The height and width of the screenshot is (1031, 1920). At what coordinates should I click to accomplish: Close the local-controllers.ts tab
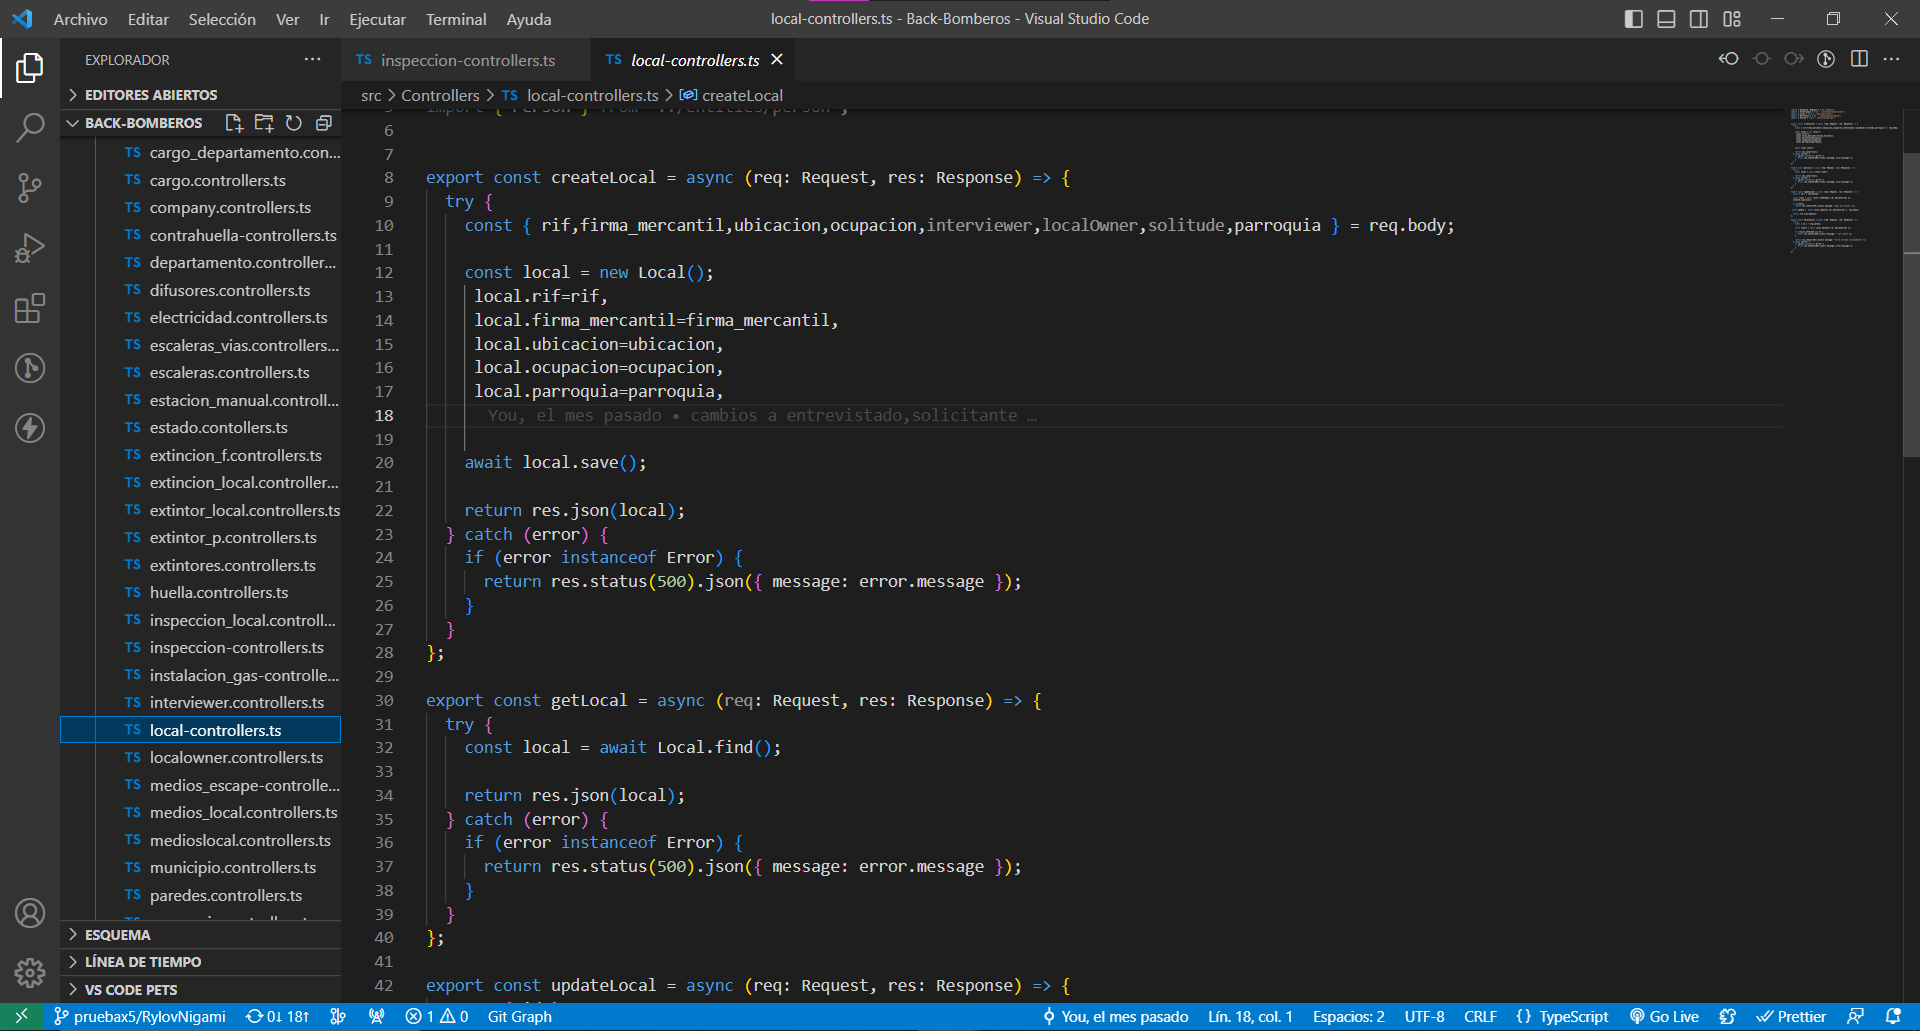pos(777,60)
